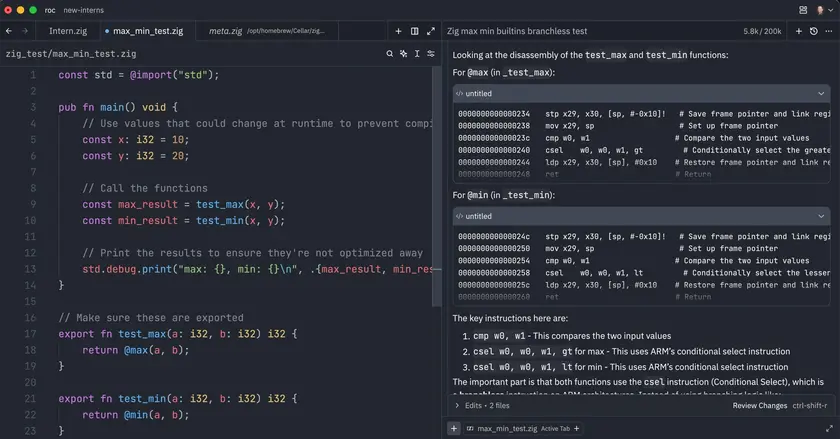The height and width of the screenshot is (439, 840).
Task: Open the meta.zig preview tab
Action: (266, 31)
